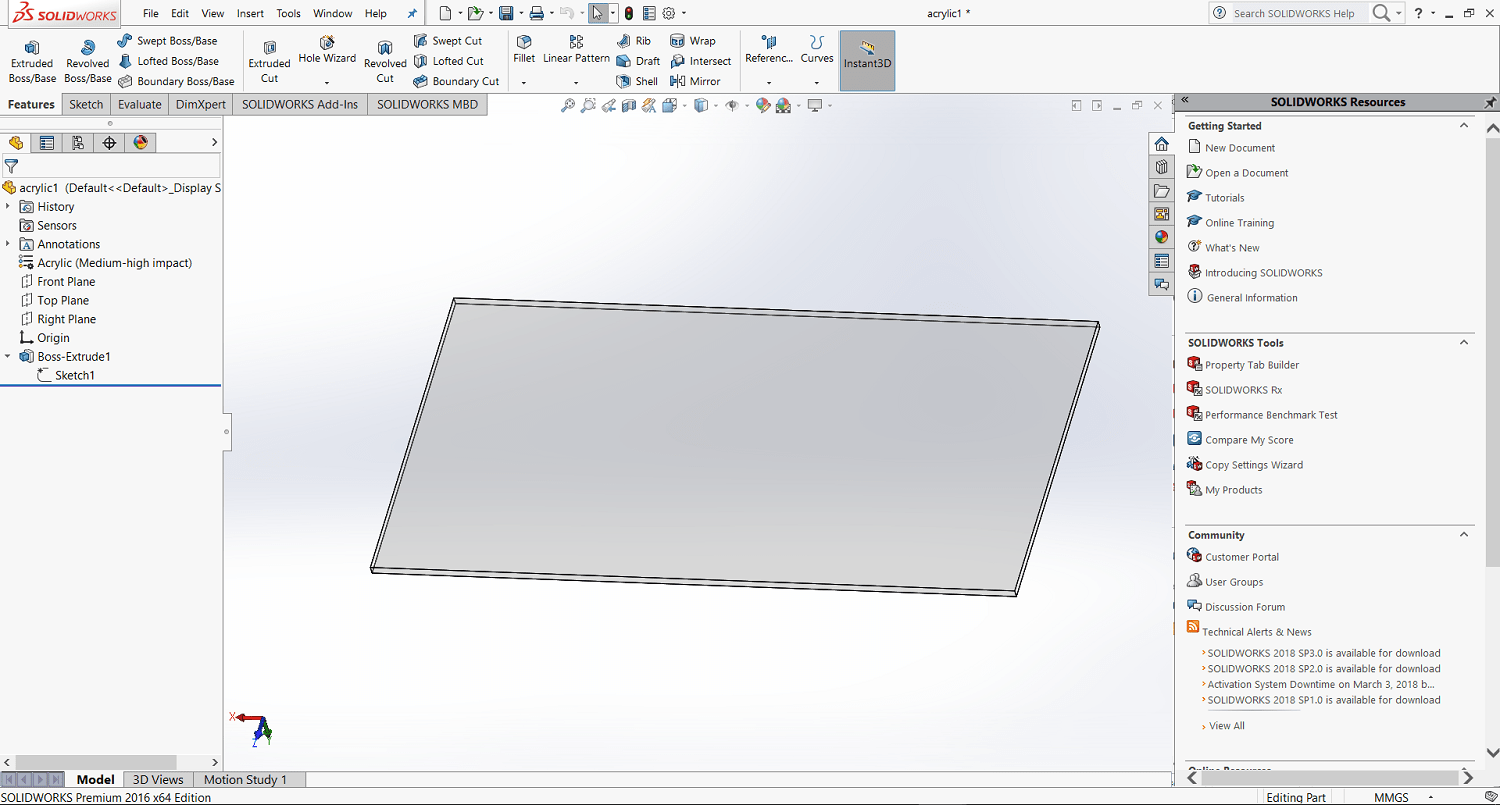Open Design Library in task pane
Image resolution: width=1500 pixels, height=805 pixels.
1161,167
